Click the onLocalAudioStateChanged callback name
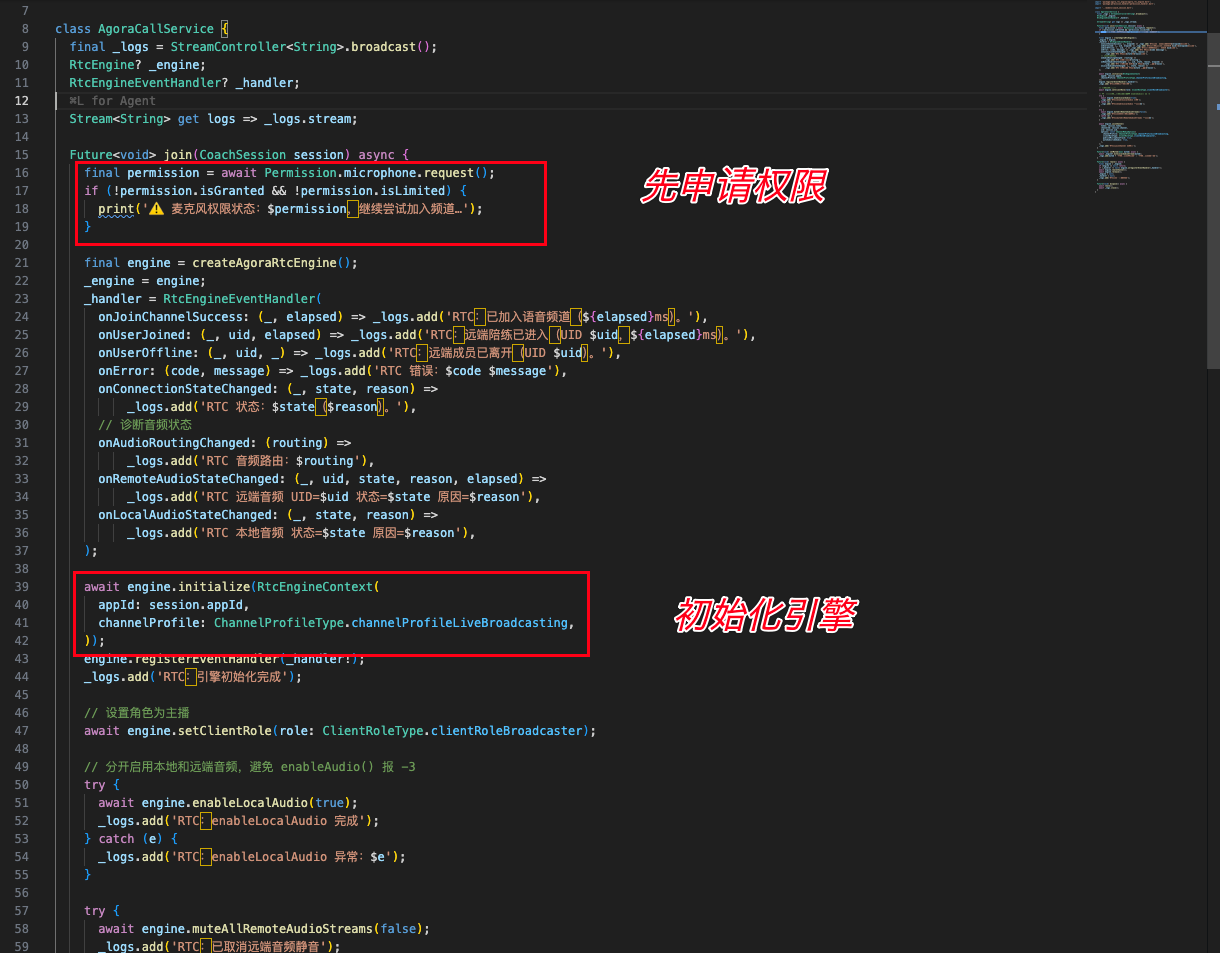Viewport: 1220px width, 953px height. click(x=185, y=515)
